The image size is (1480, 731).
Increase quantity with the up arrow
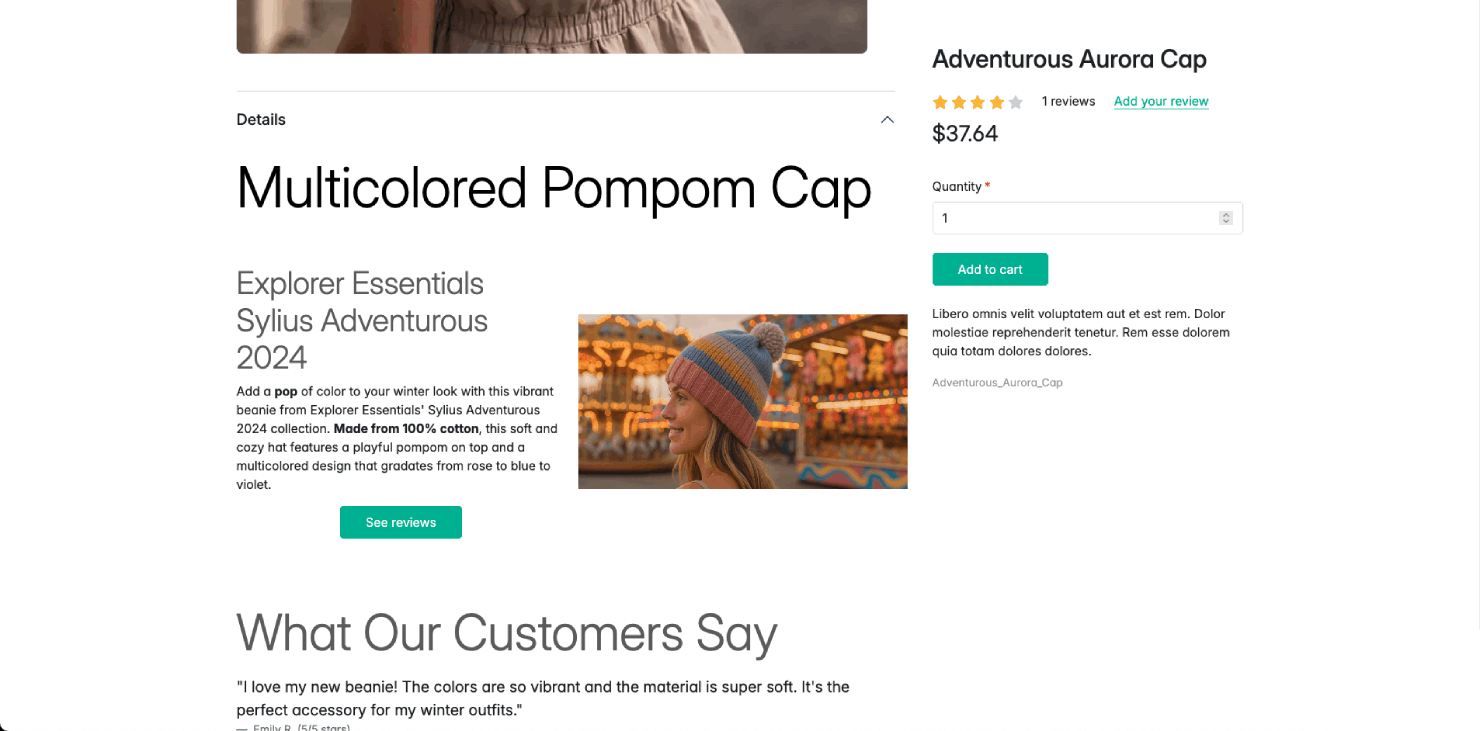1226,215
